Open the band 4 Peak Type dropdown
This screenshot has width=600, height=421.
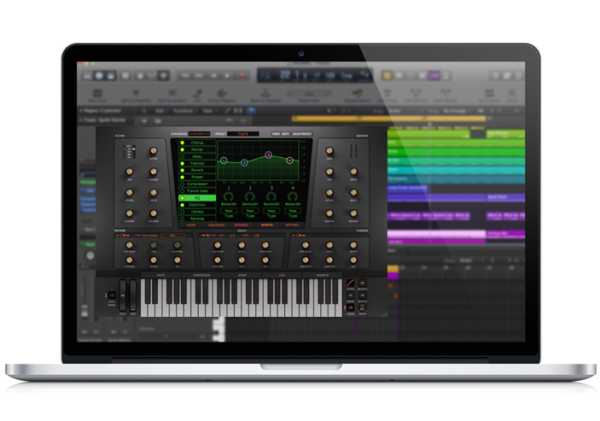click(290, 214)
